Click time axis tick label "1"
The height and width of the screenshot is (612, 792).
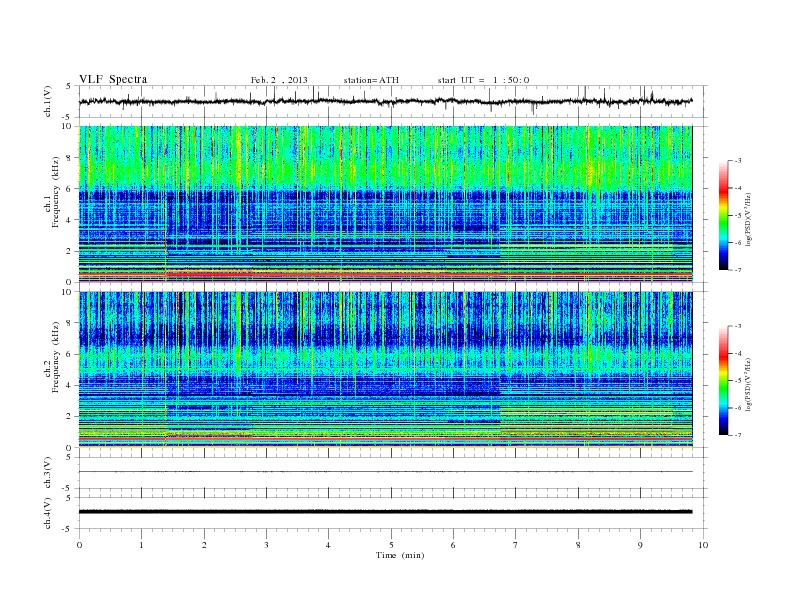coord(141,545)
